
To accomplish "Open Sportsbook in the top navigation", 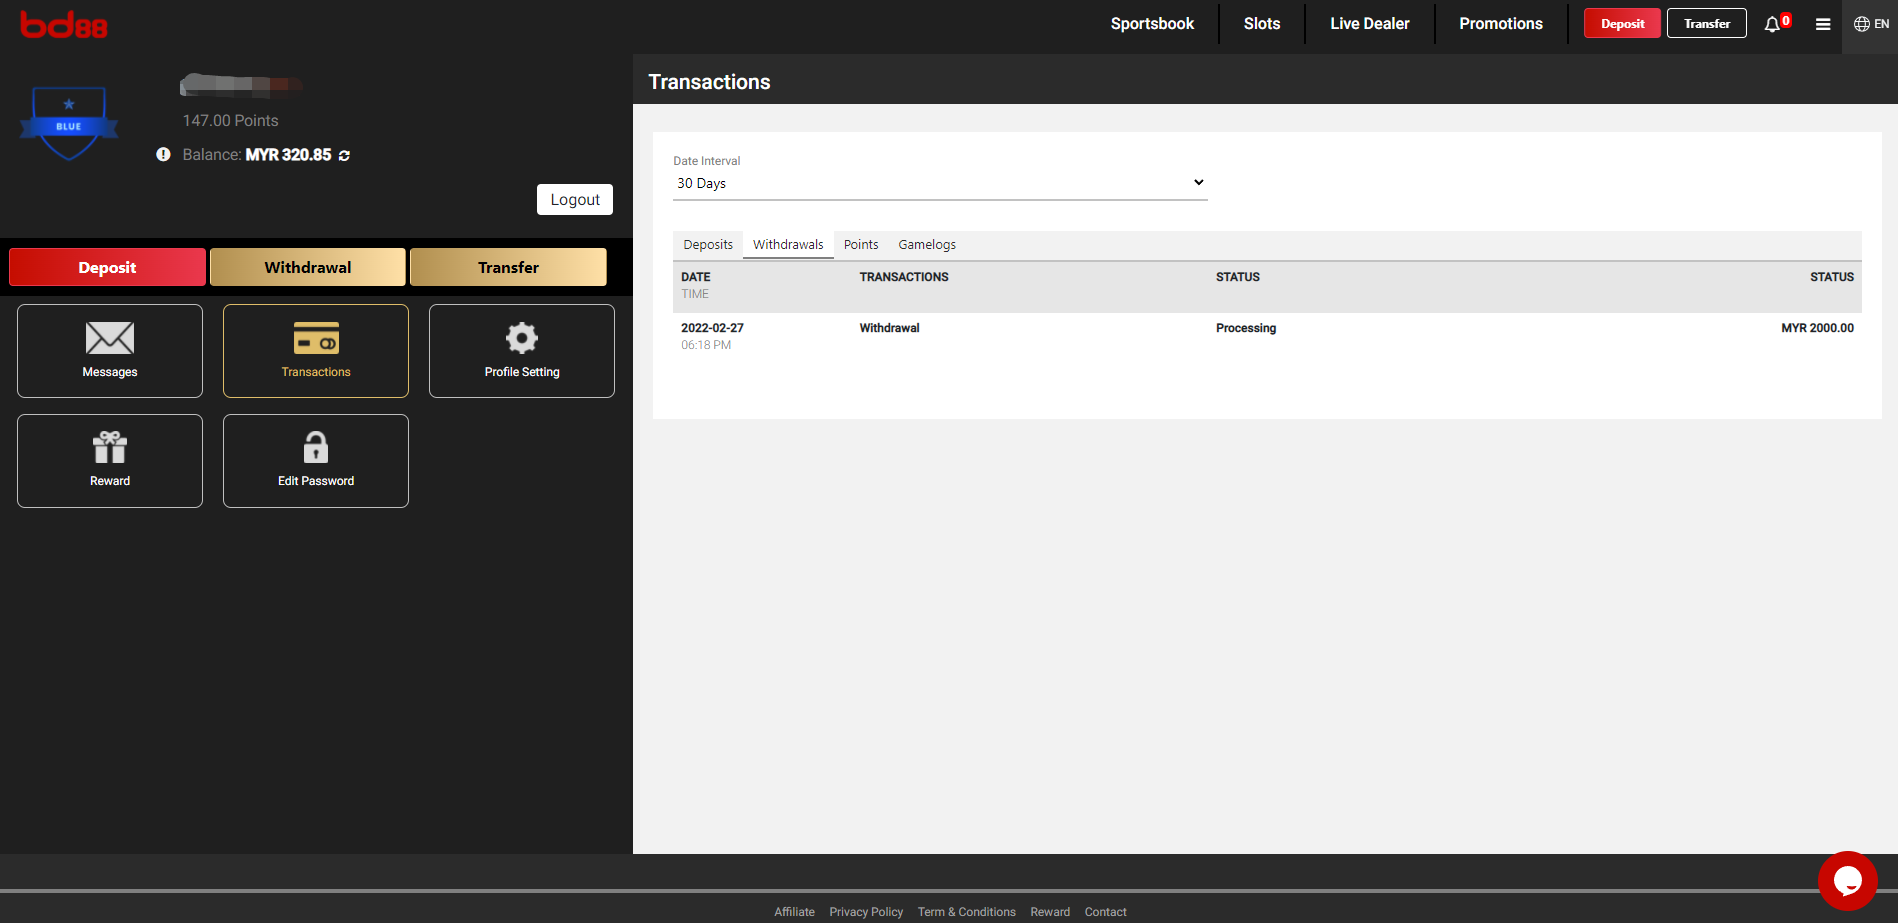I will (1152, 24).
